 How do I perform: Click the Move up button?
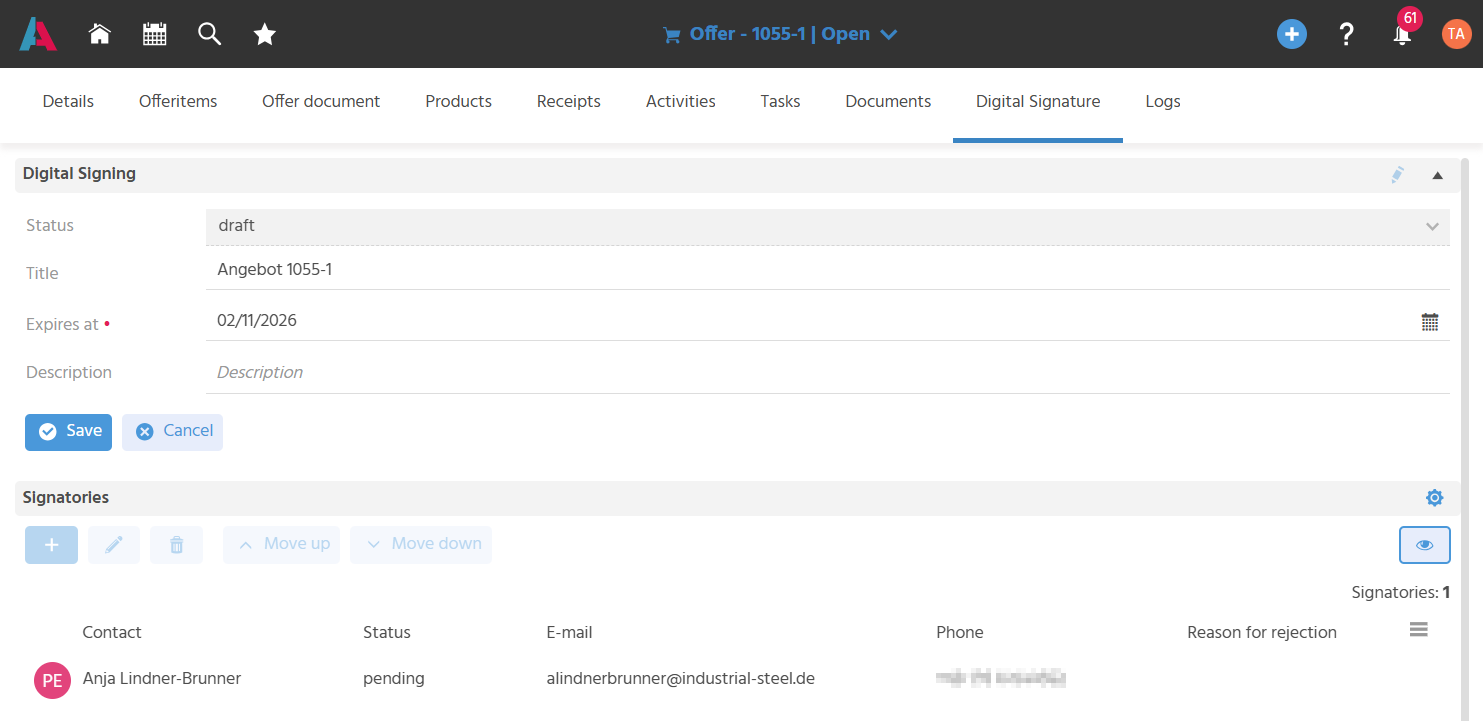281,545
